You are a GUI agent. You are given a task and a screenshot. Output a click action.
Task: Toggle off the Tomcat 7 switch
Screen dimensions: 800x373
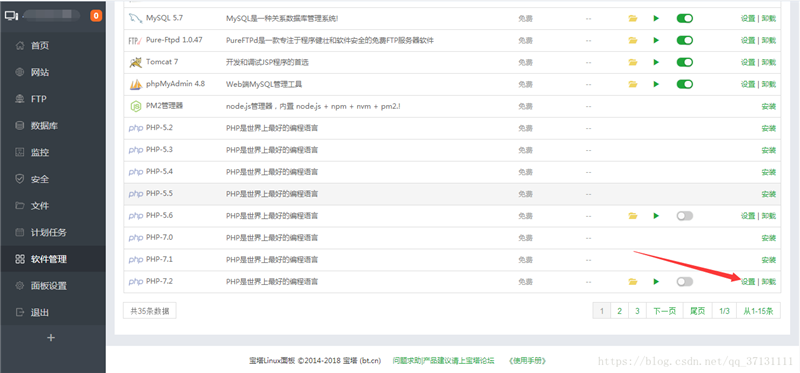pyautogui.click(x=685, y=62)
